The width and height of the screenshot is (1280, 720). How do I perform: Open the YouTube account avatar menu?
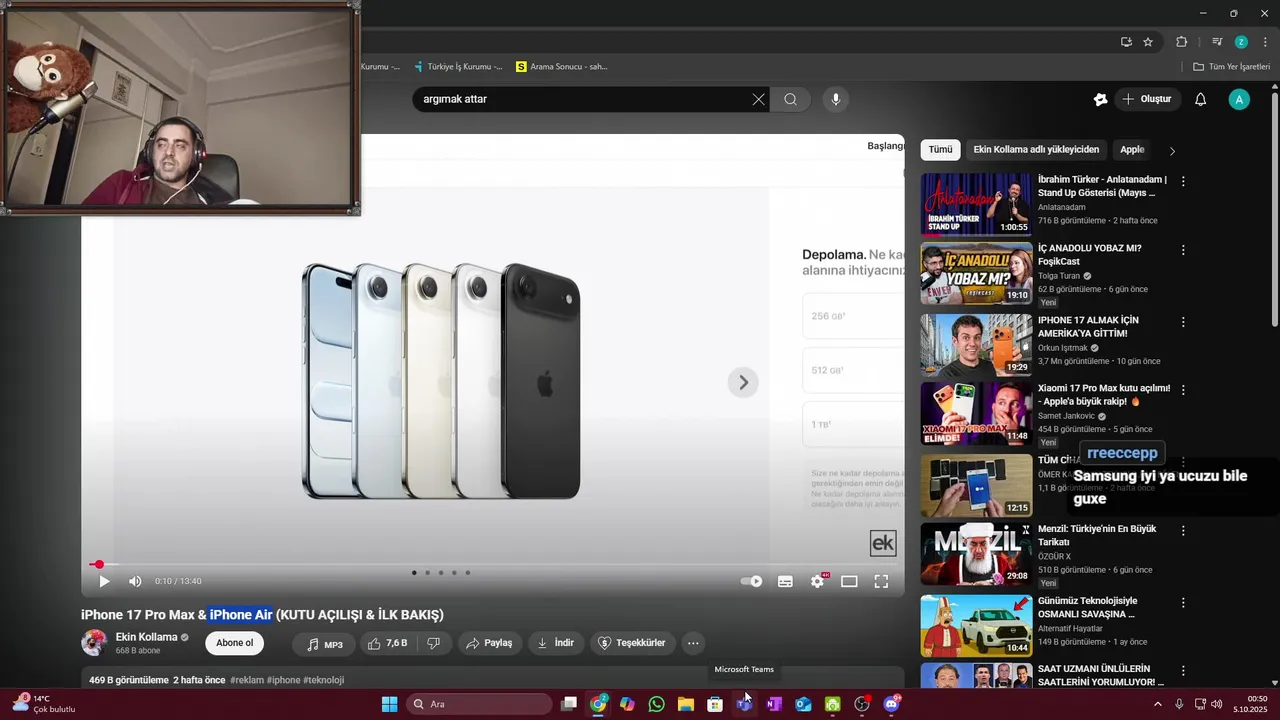[1239, 99]
